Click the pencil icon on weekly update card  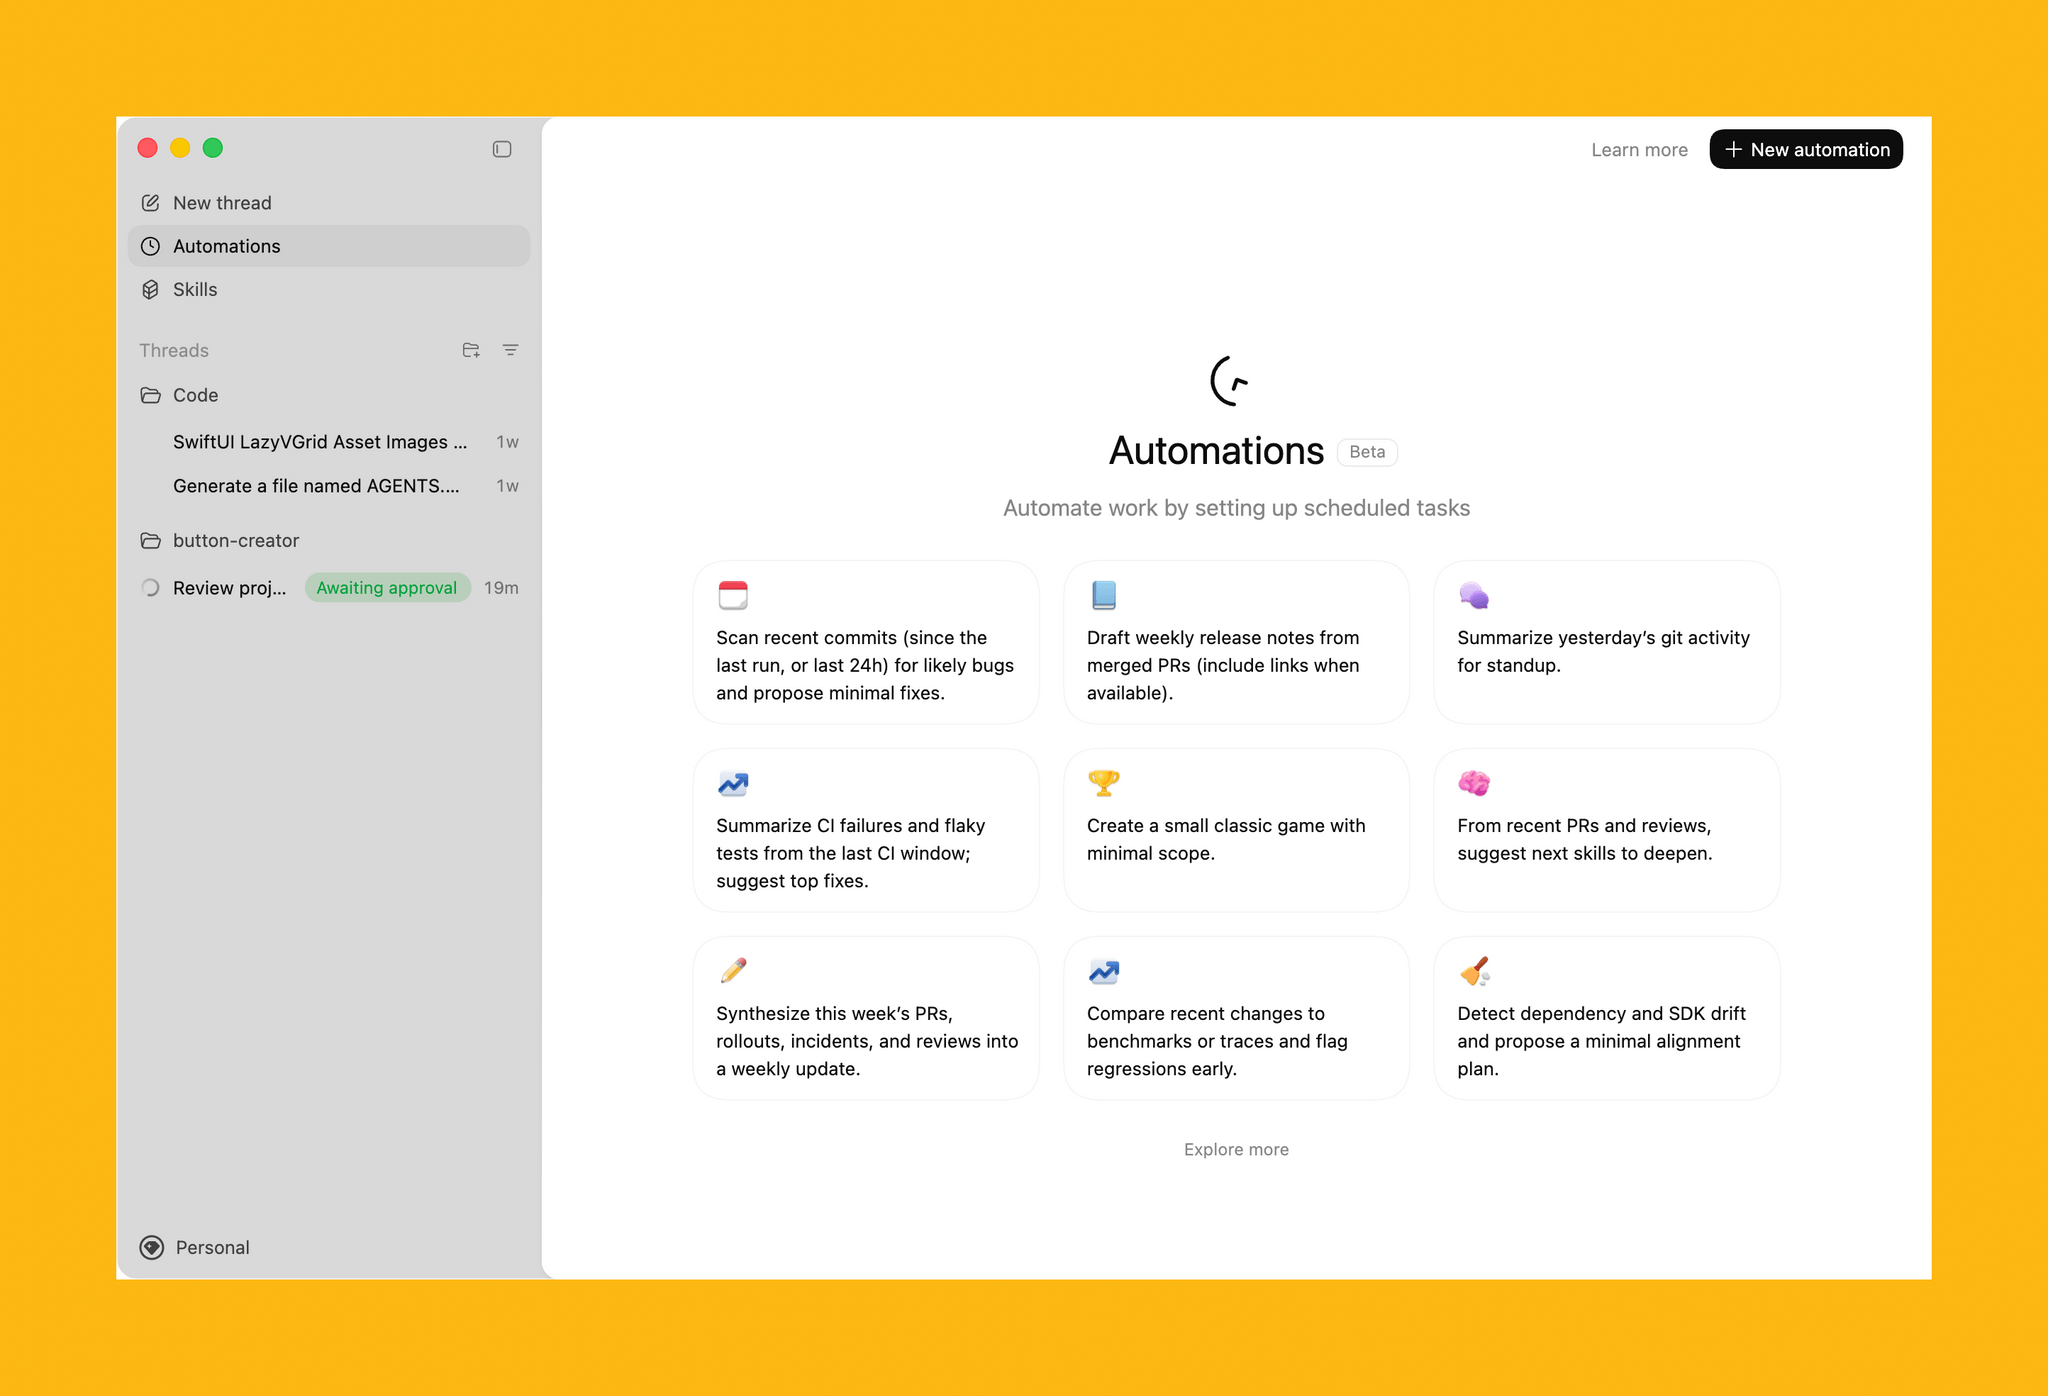coord(732,971)
